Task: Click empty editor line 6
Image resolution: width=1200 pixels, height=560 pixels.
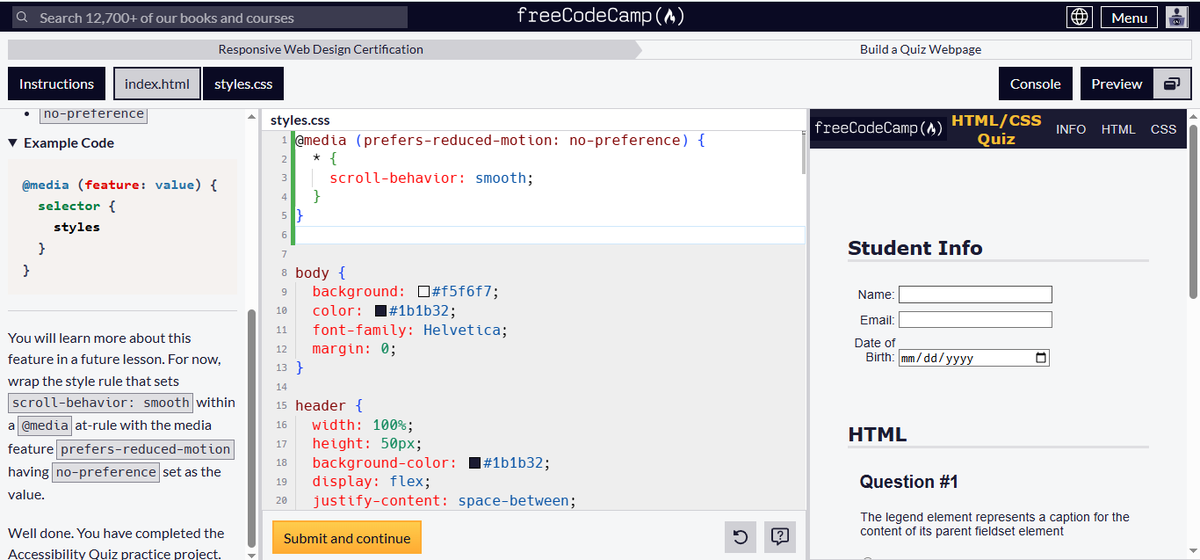Action: click(x=548, y=235)
